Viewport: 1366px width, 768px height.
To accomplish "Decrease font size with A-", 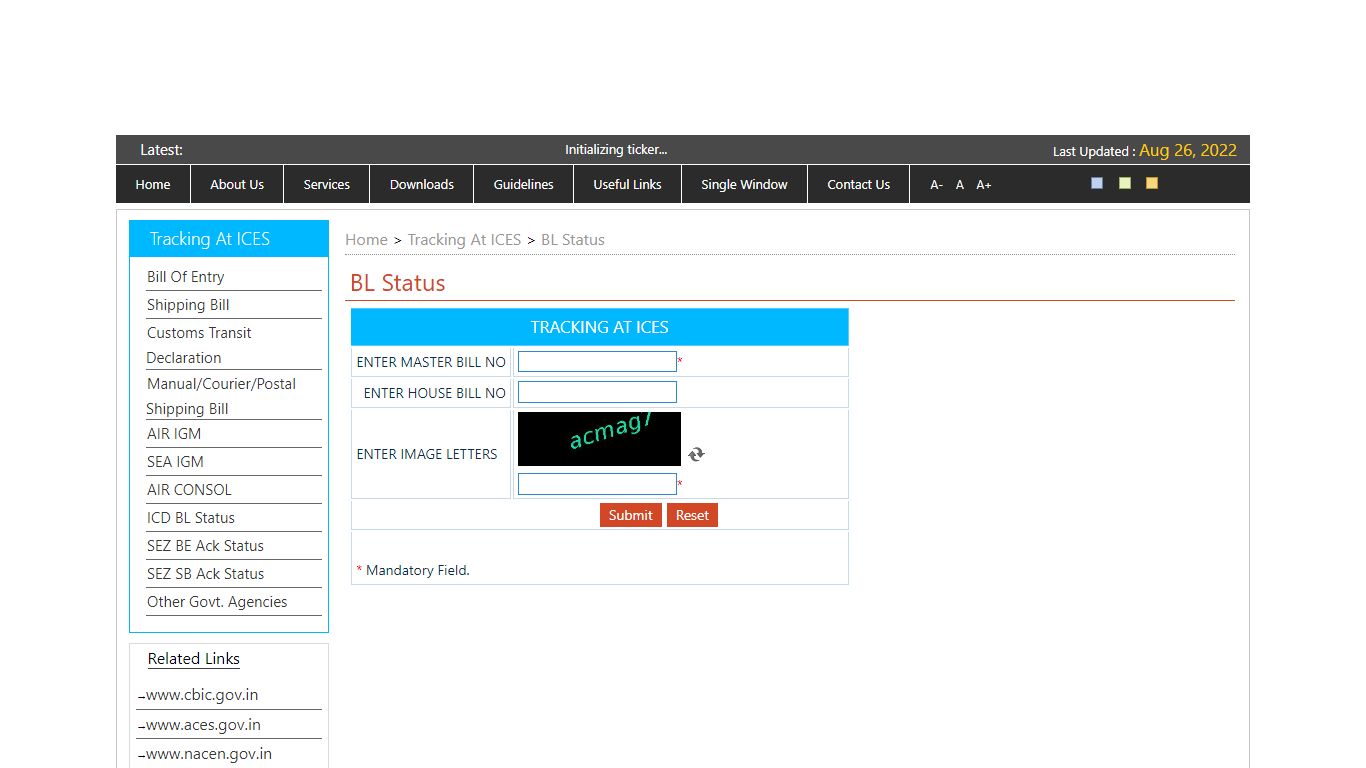I will tap(937, 185).
